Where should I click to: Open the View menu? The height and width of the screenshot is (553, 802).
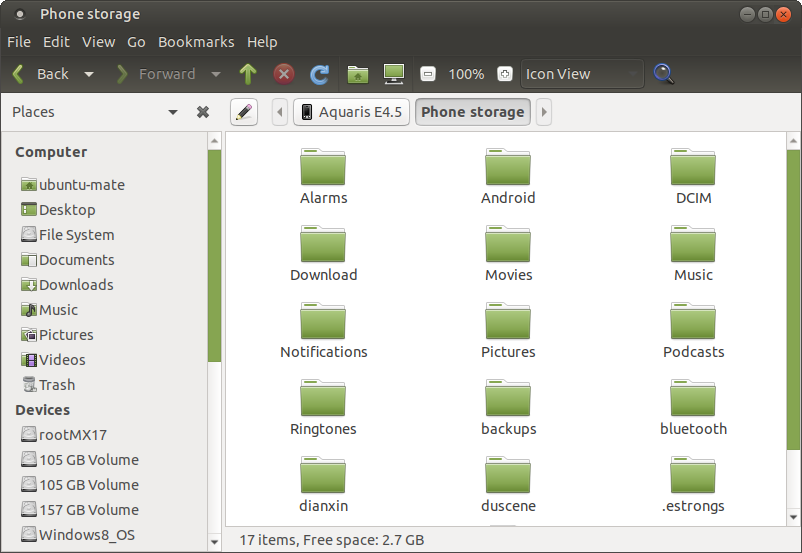(x=98, y=42)
